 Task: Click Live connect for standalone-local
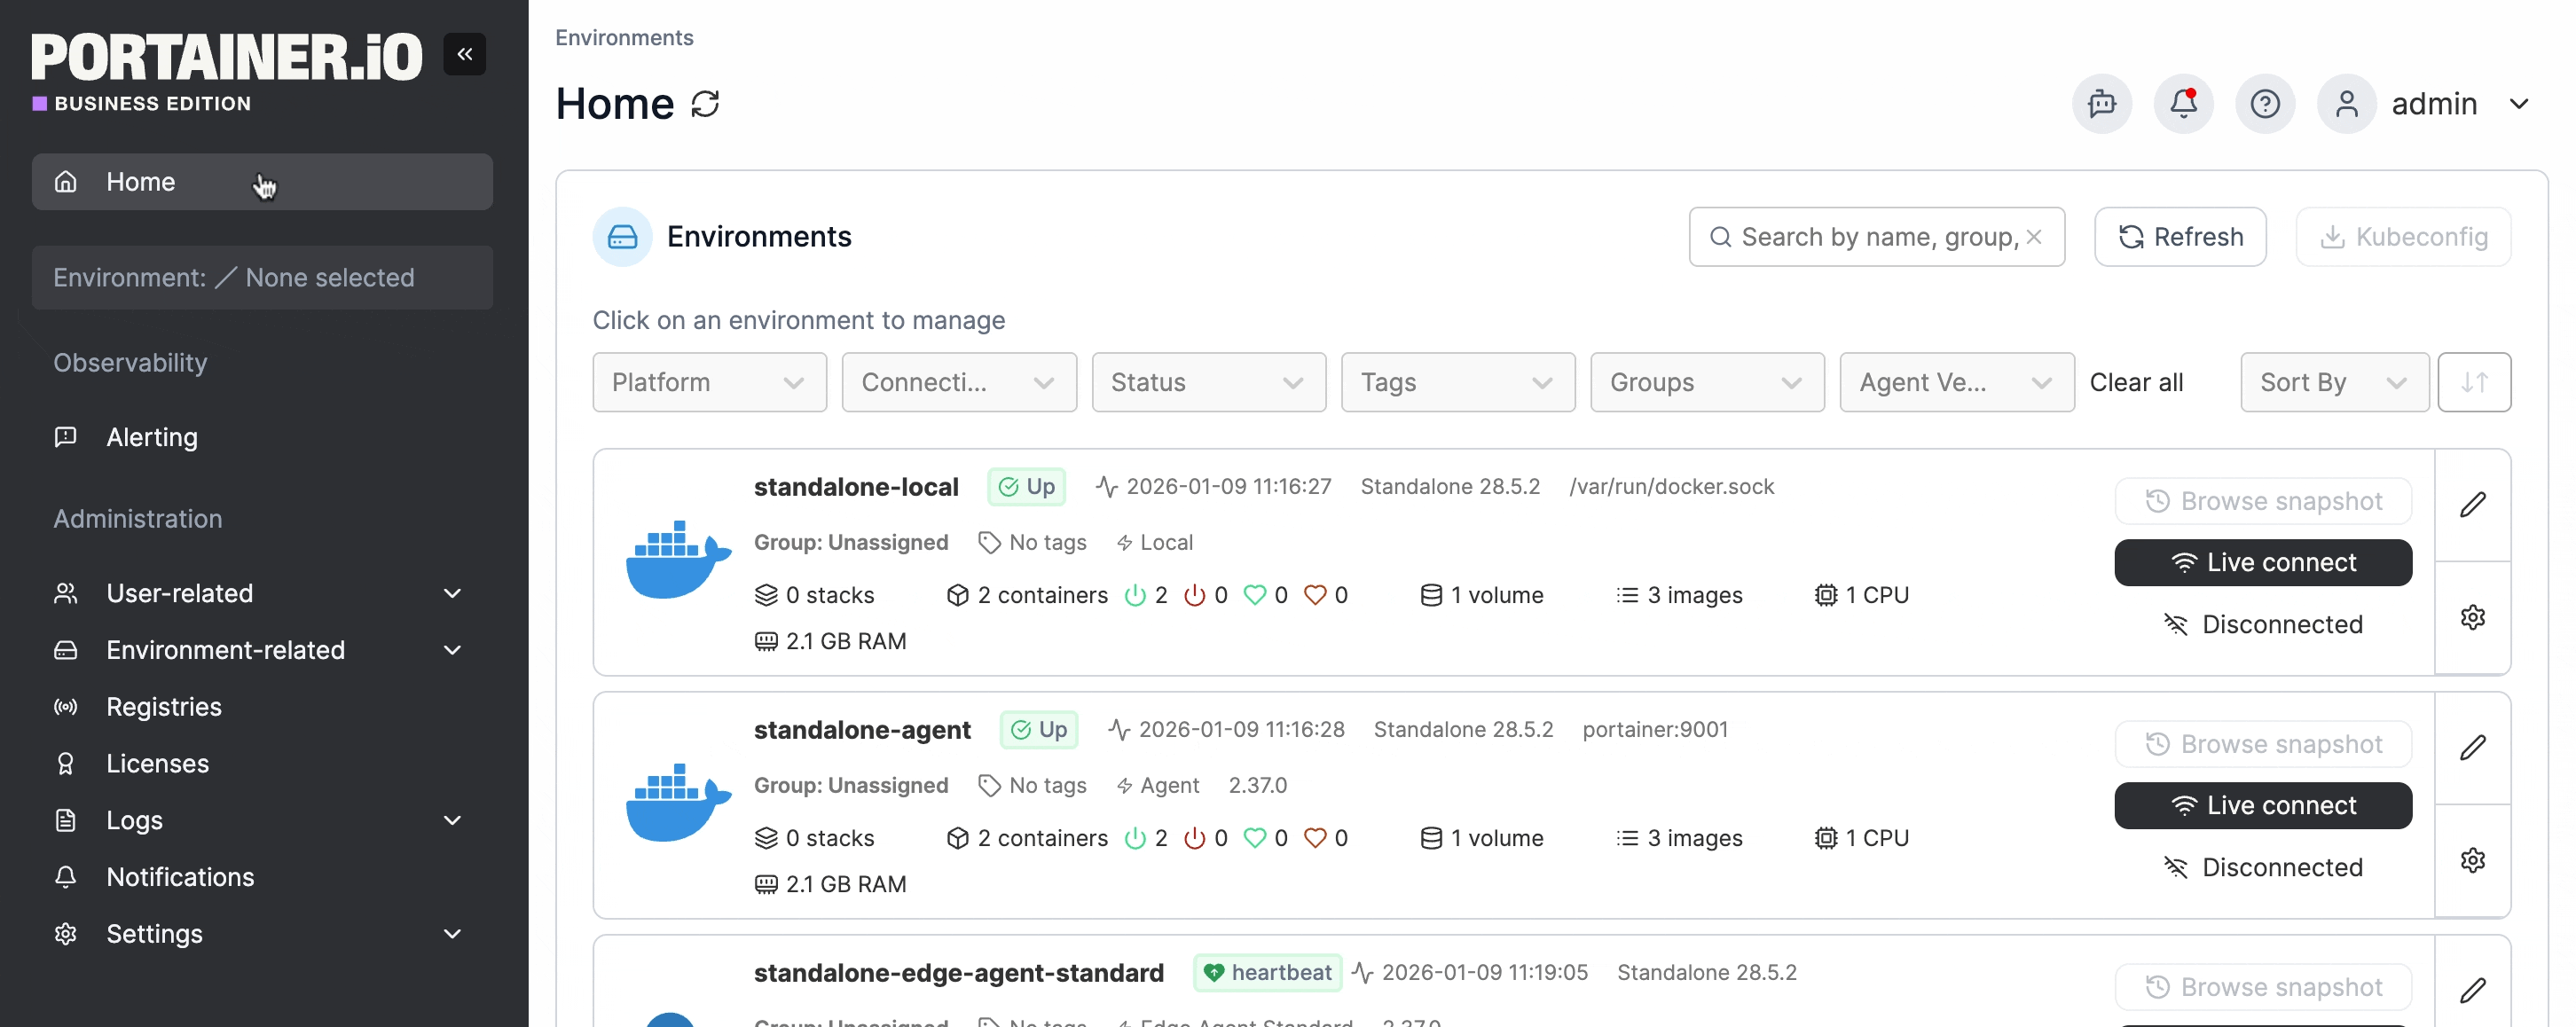pos(2262,562)
